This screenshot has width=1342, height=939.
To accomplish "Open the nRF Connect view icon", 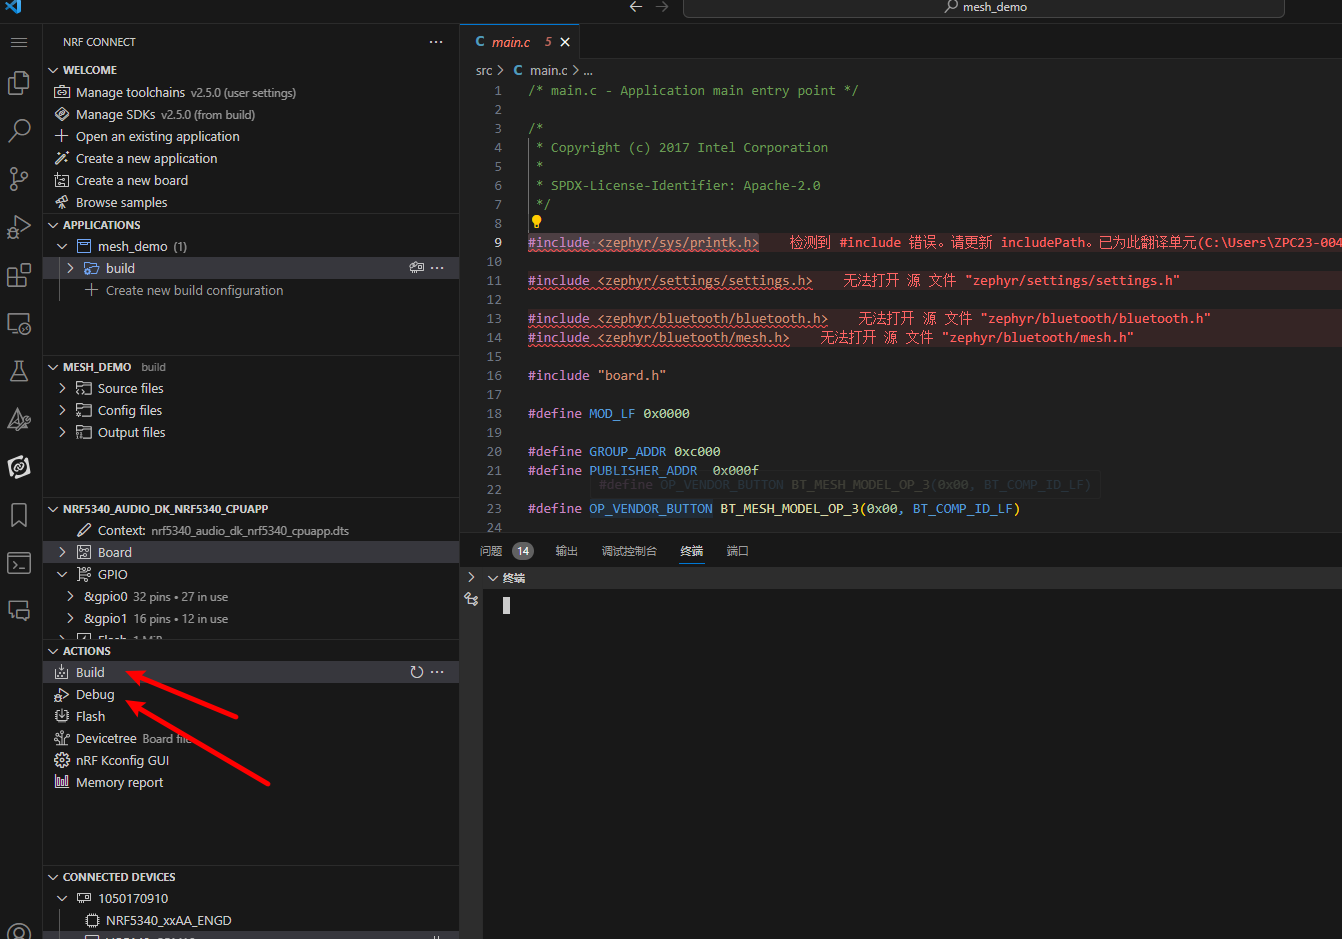I will [19, 467].
